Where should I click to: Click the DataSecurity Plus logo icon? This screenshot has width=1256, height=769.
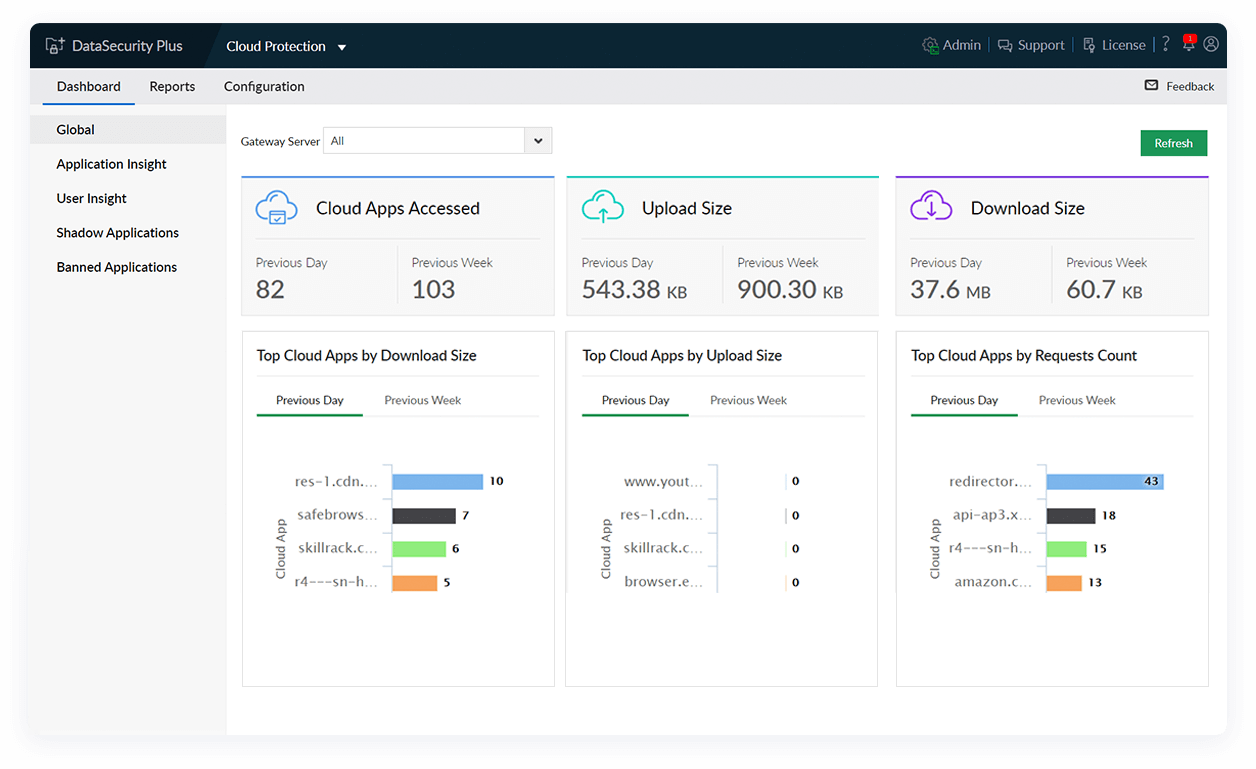pos(55,46)
